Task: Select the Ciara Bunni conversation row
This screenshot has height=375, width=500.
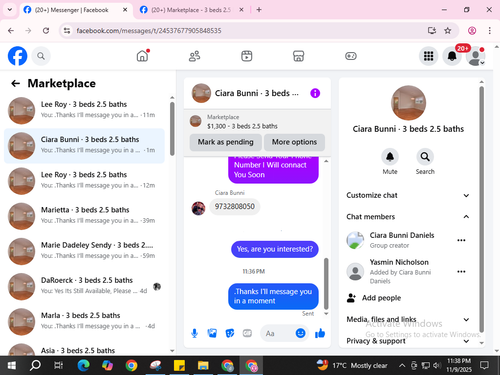Action: (x=84, y=145)
